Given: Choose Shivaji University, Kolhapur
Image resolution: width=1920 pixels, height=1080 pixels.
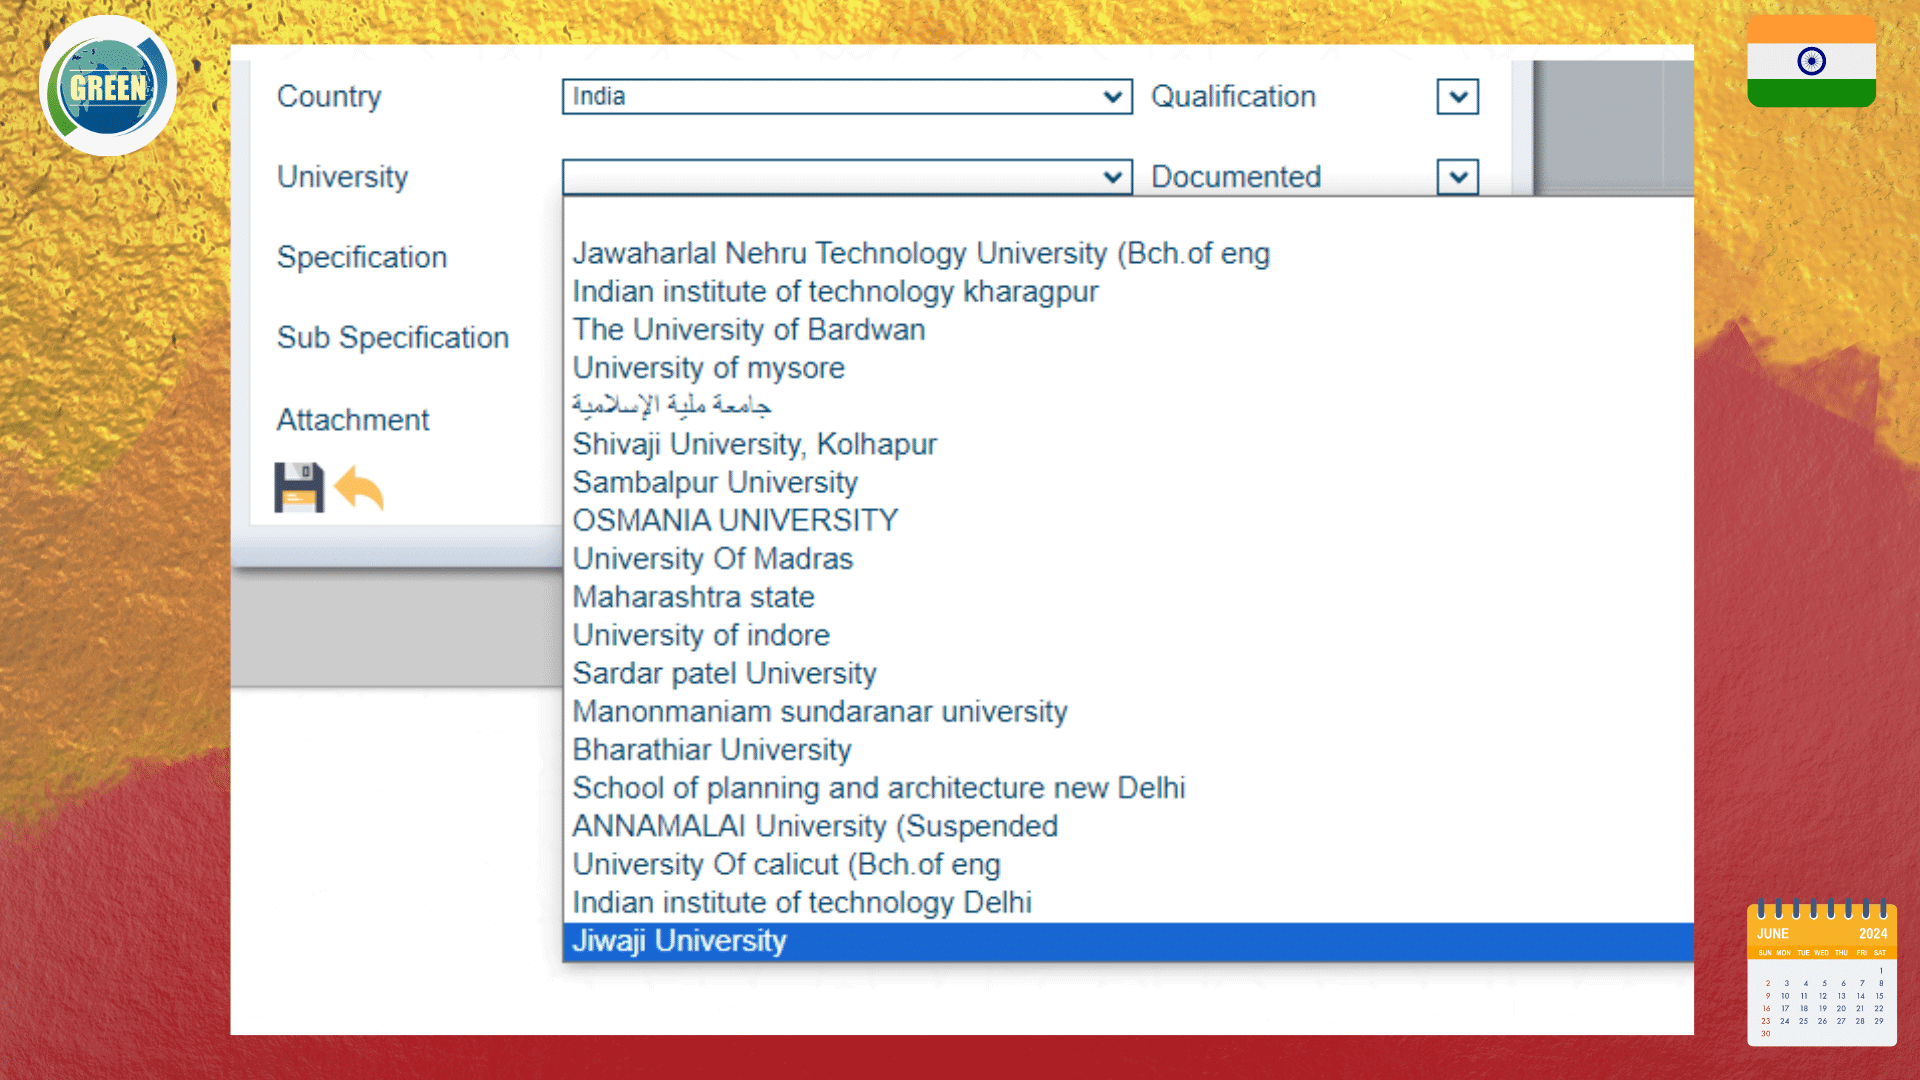Looking at the screenshot, I should (x=755, y=444).
